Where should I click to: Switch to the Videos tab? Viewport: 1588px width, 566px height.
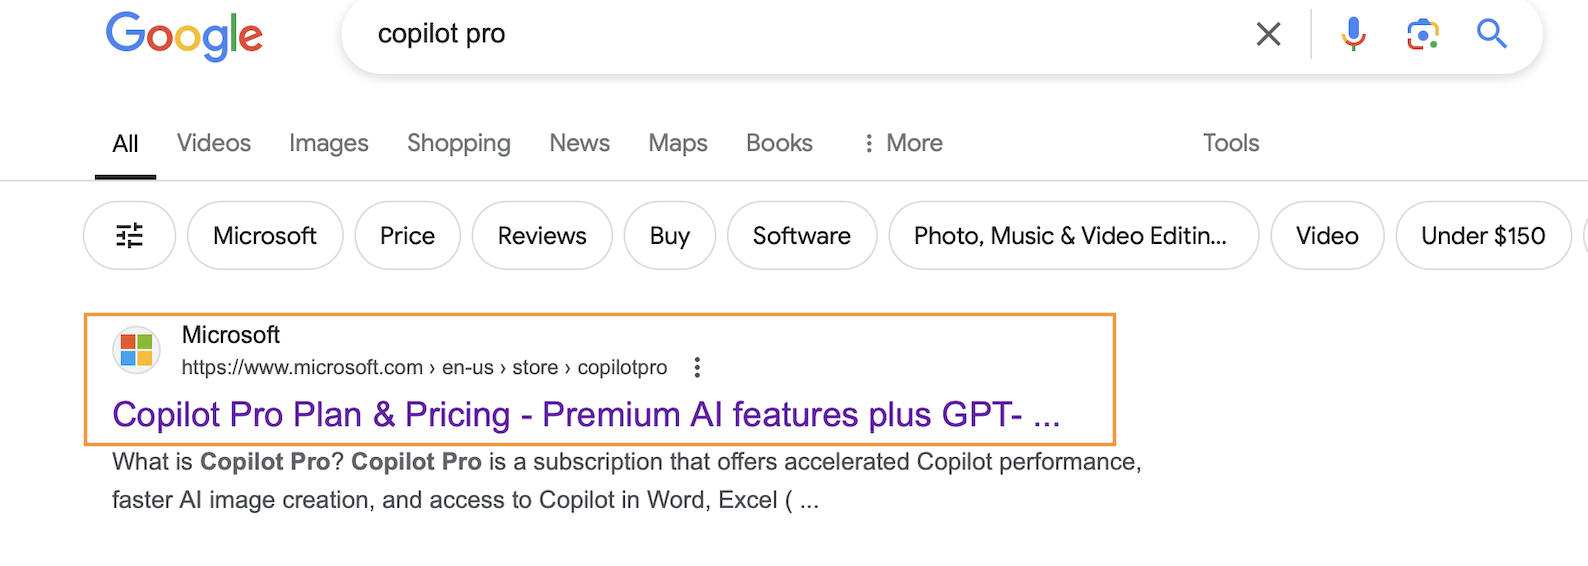pyautogui.click(x=214, y=143)
